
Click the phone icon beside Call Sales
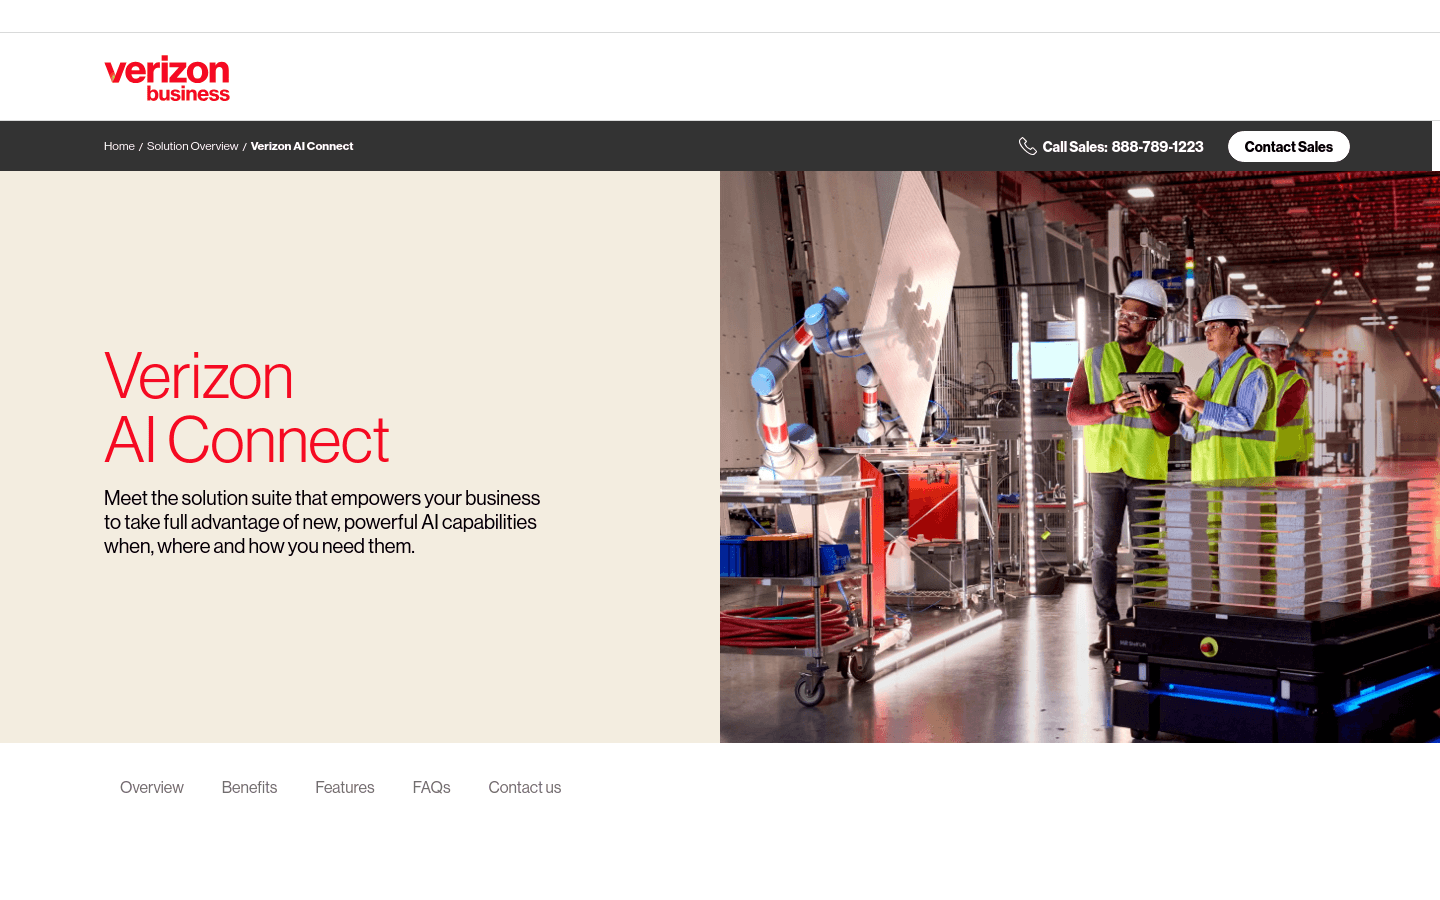1027,146
